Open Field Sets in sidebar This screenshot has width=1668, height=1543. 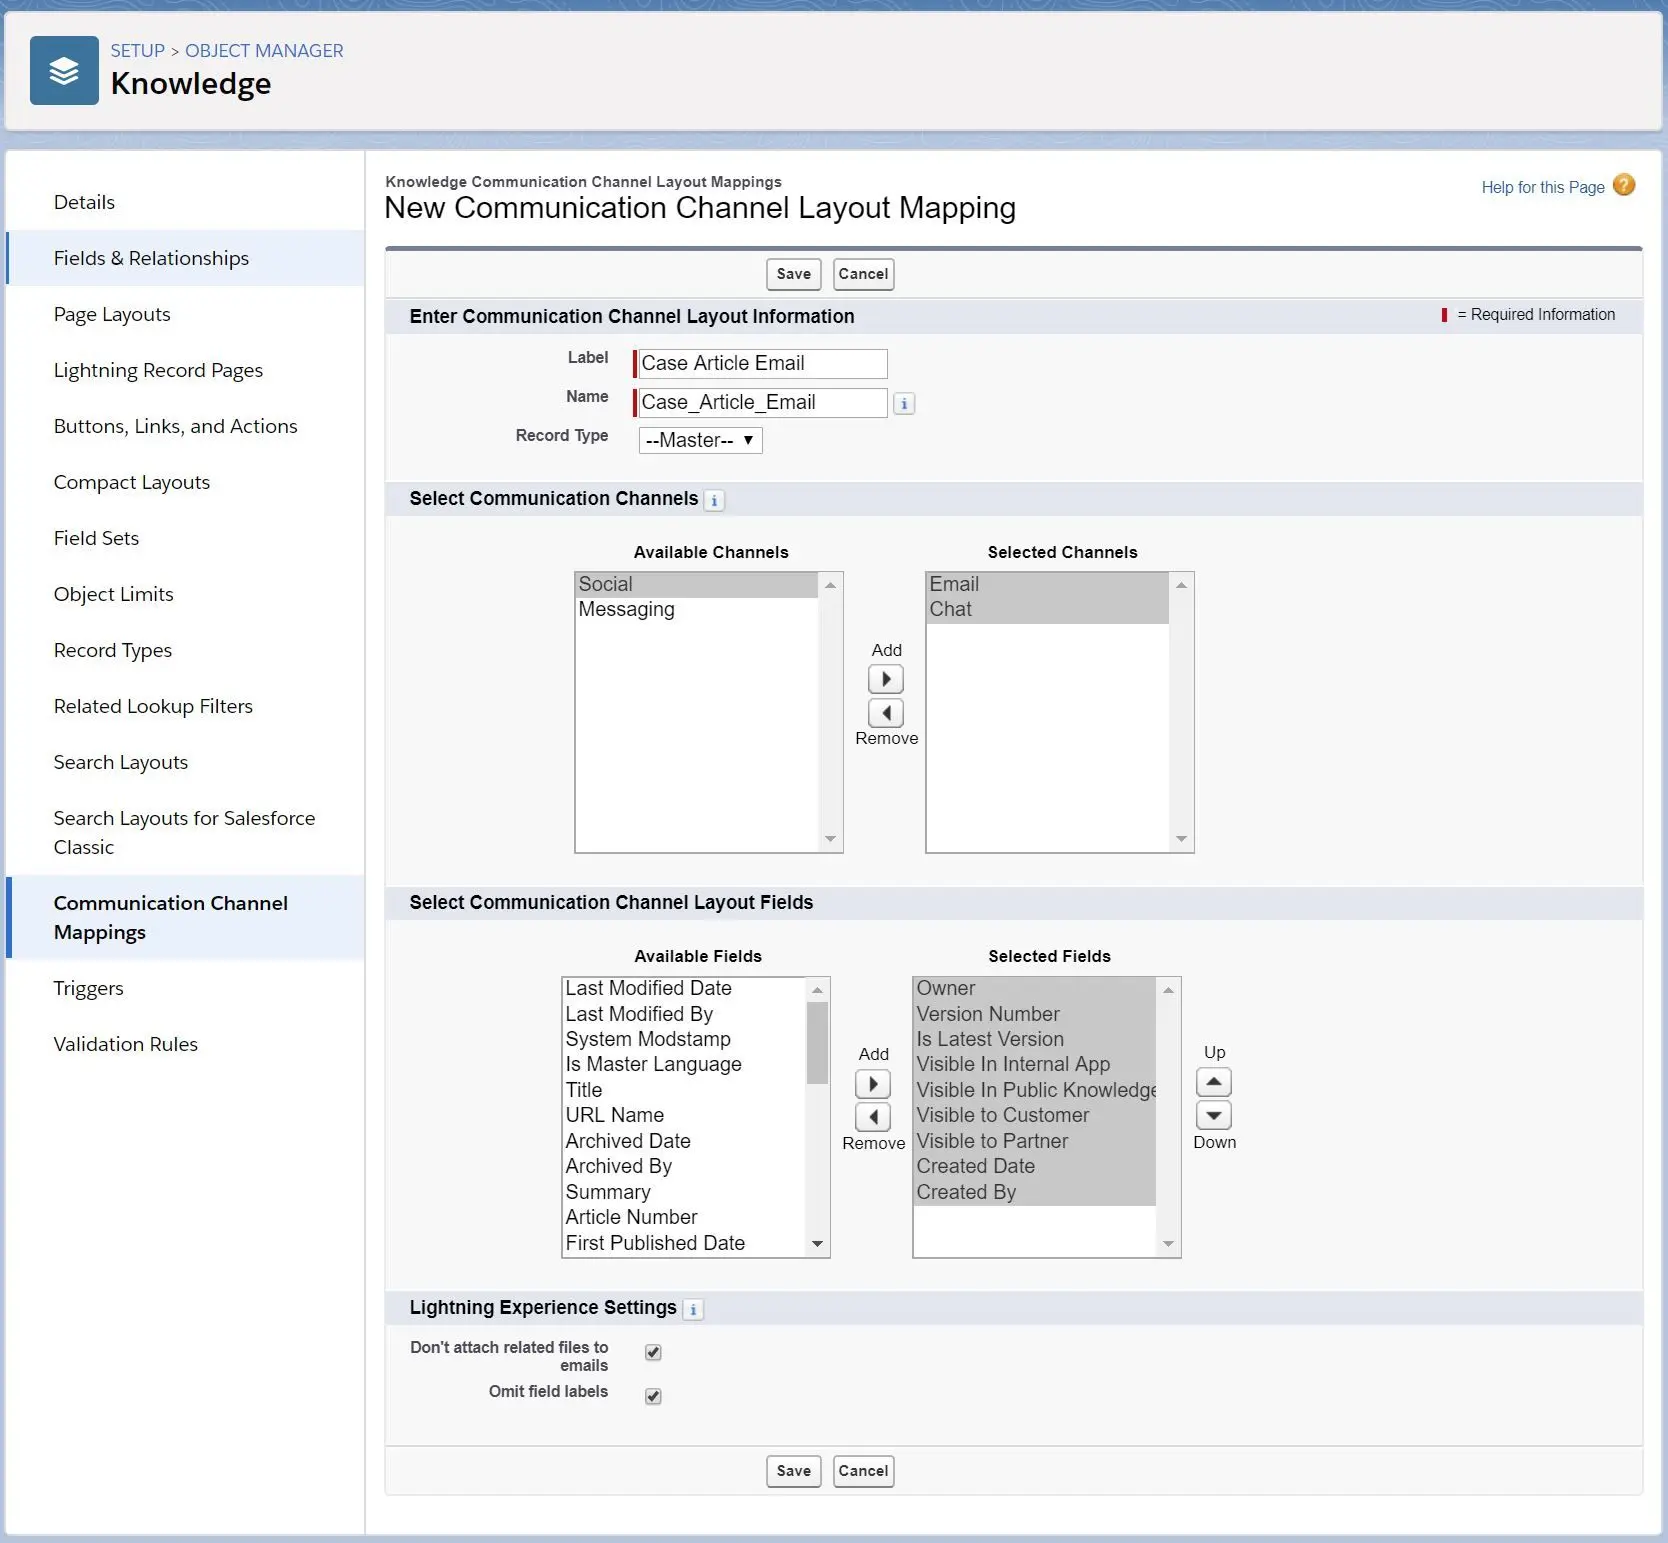185,538
